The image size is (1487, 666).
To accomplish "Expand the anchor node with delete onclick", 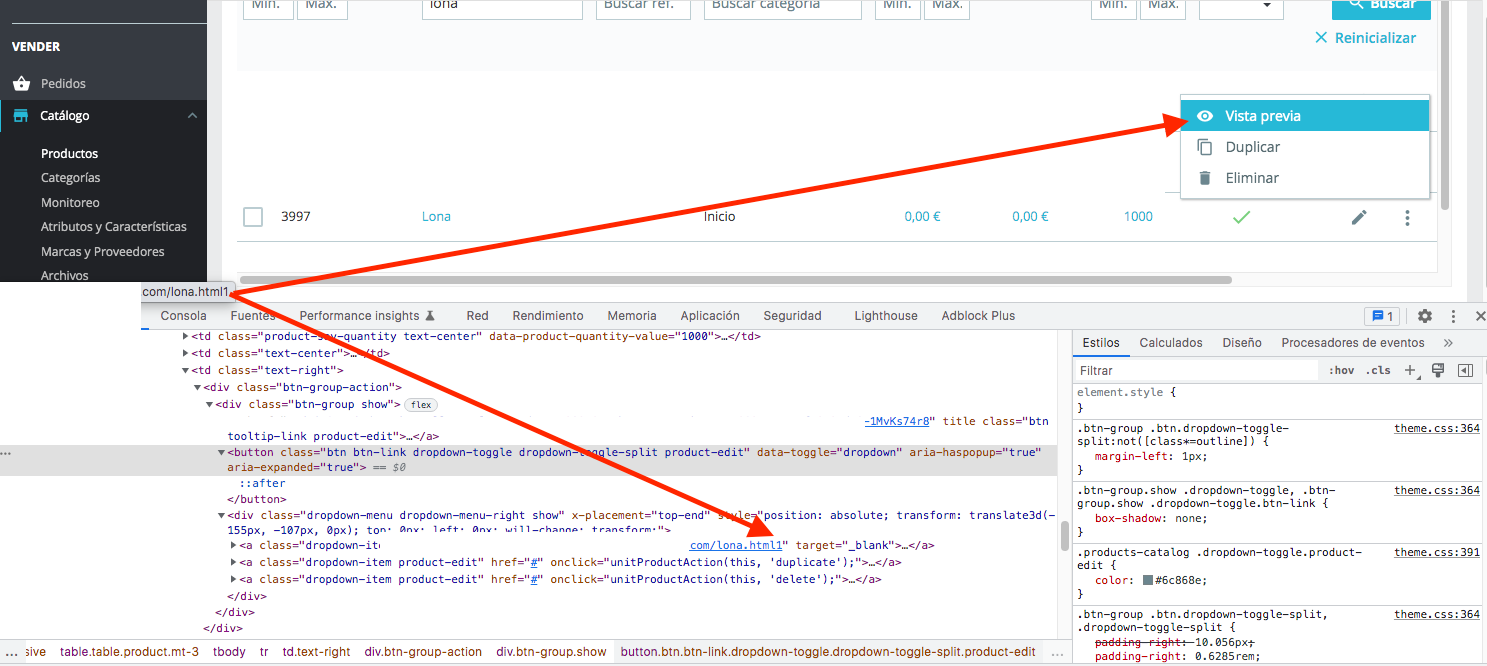I will point(233,579).
